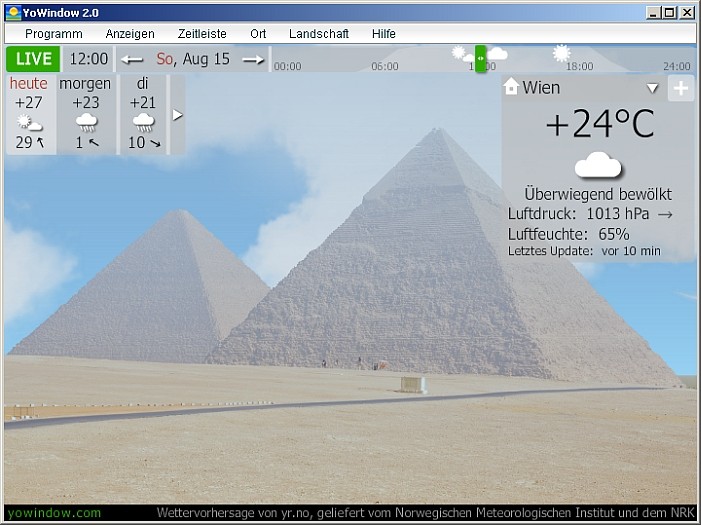Select Tuesday's forecast tile 'di'
The width and height of the screenshot is (701, 525).
point(143,113)
